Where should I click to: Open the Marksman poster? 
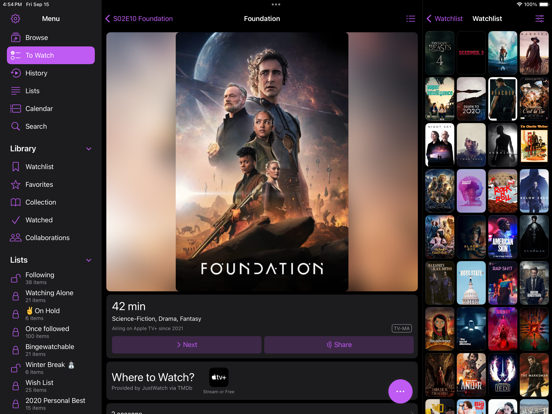(534, 375)
